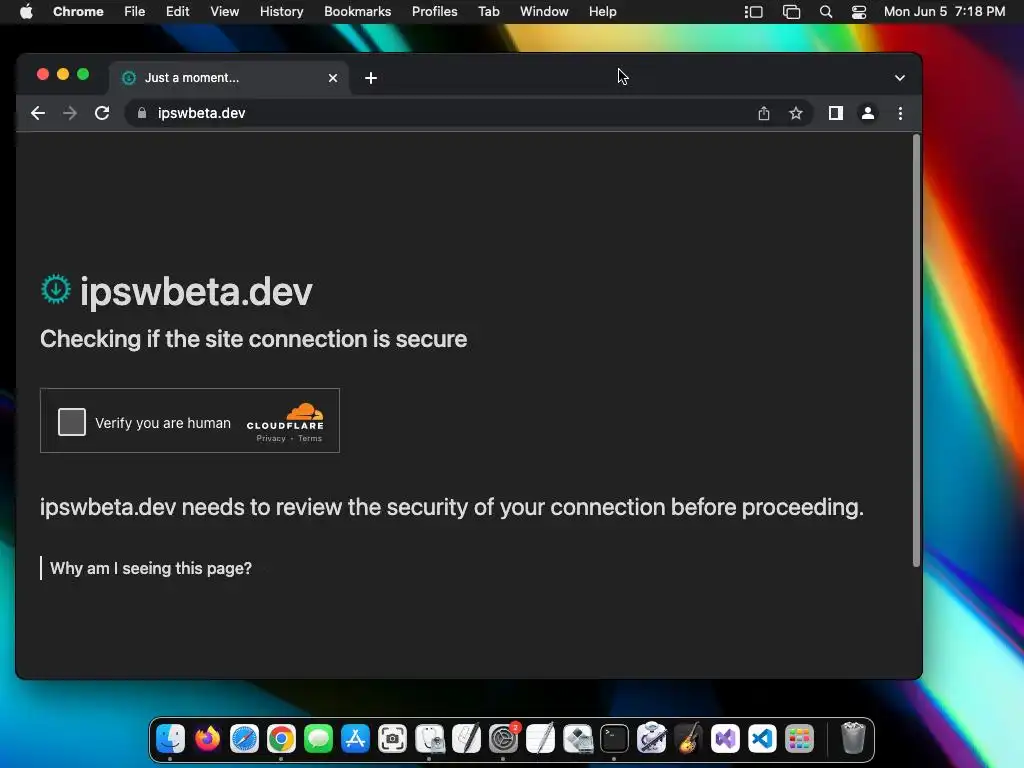Launch Firefox from the Dock
The width and height of the screenshot is (1024, 768).
pos(208,739)
